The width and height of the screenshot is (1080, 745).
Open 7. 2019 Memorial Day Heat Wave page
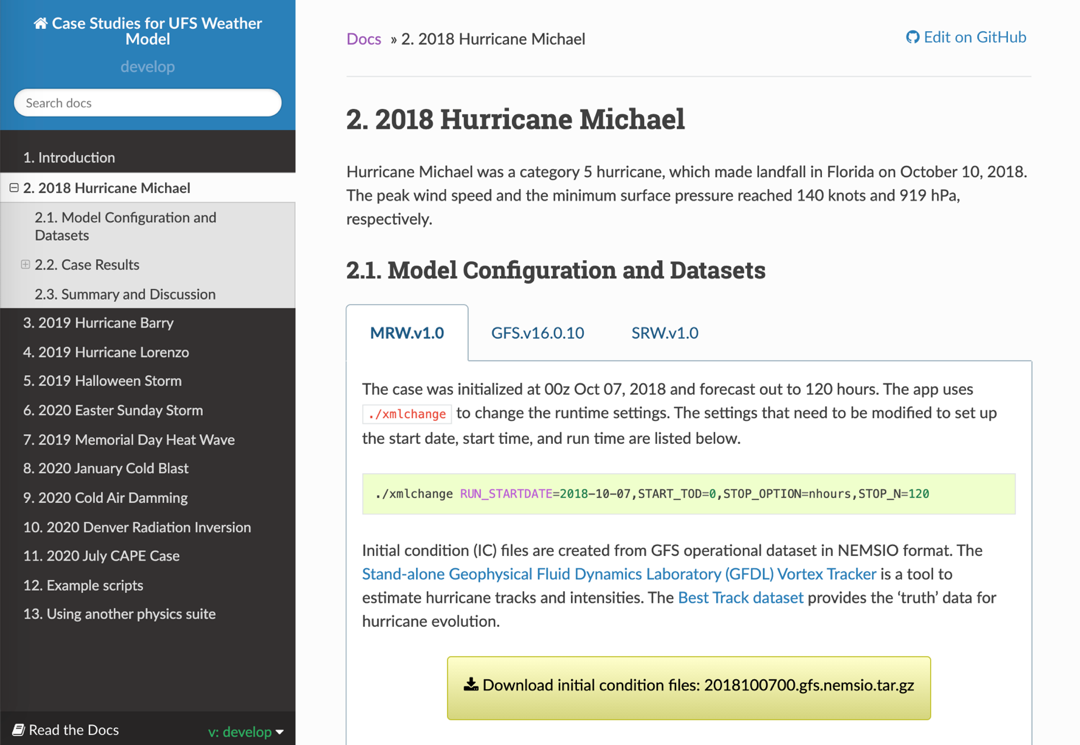click(x=147, y=439)
